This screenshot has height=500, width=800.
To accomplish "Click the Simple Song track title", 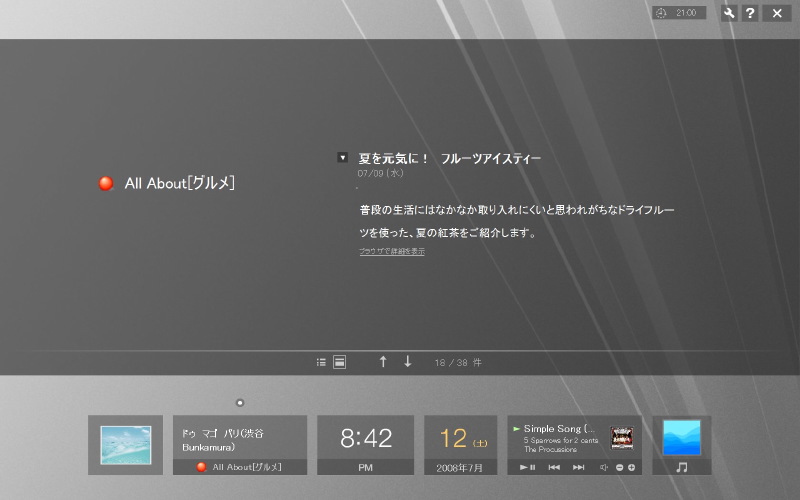I will click(x=559, y=429).
